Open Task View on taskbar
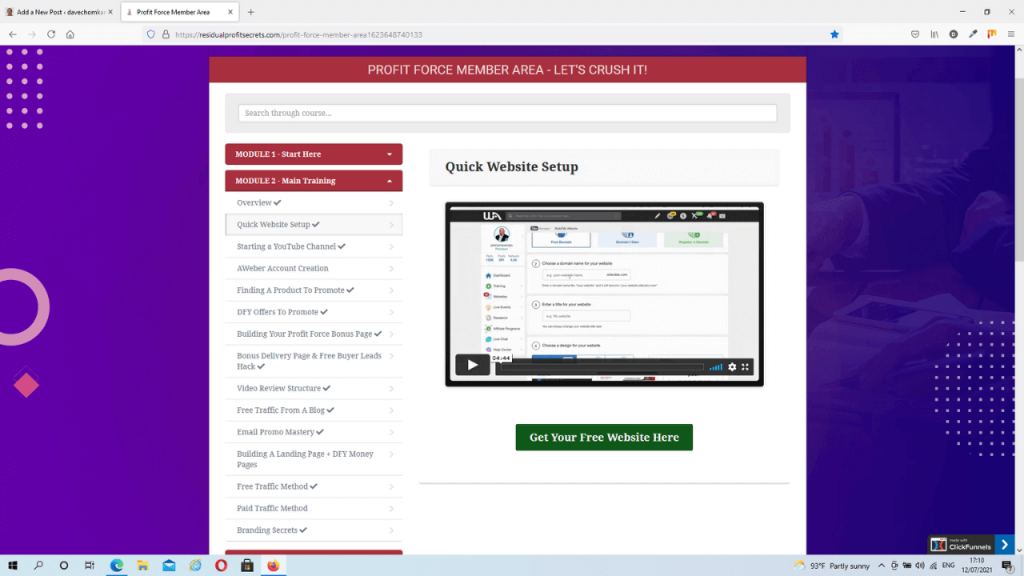This screenshot has width=1024, height=576. pos(89,566)
